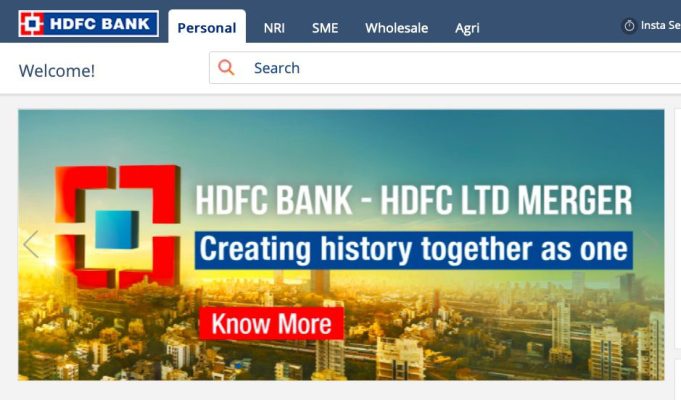Viewport: 681px width, 400px height.
Task: Open the Wholesale tab
Action: coord(397,28)
